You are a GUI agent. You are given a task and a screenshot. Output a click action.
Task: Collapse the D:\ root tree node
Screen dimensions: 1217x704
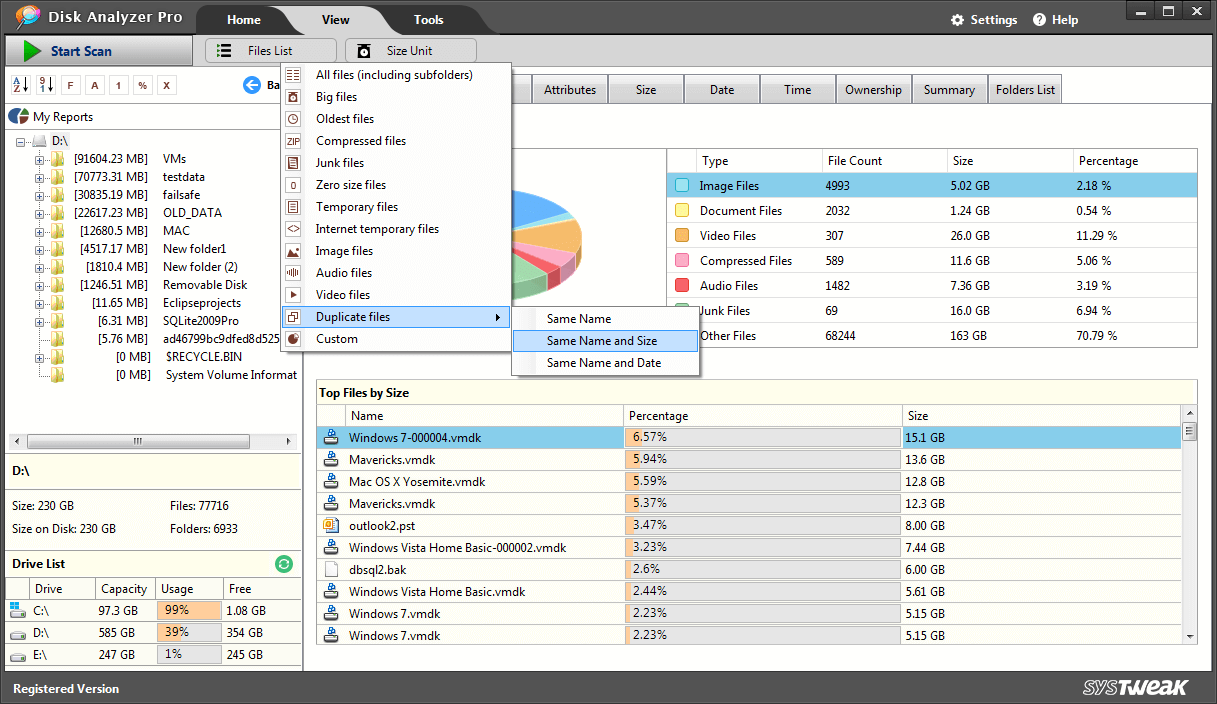[20, 142]
